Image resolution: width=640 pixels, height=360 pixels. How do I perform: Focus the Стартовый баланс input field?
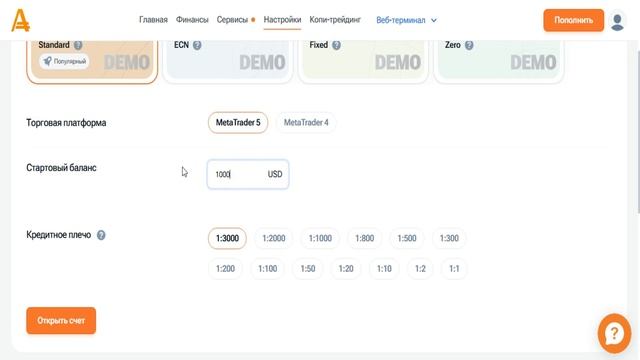click(x=248, y=174)
